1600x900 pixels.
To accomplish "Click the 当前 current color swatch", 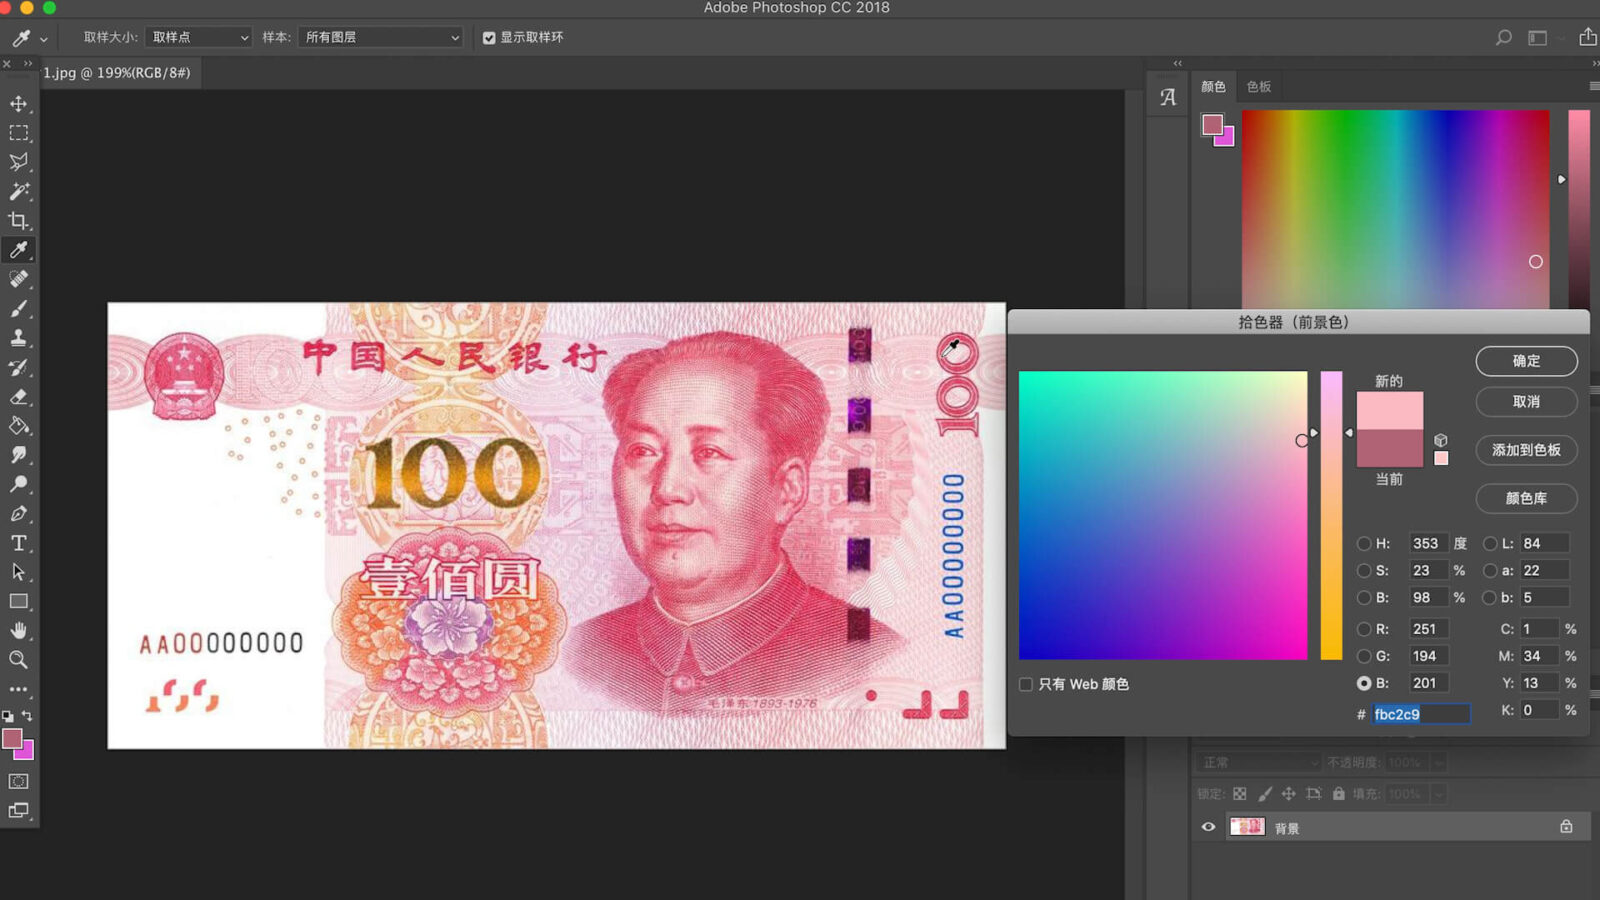I will coord(1389,448).
